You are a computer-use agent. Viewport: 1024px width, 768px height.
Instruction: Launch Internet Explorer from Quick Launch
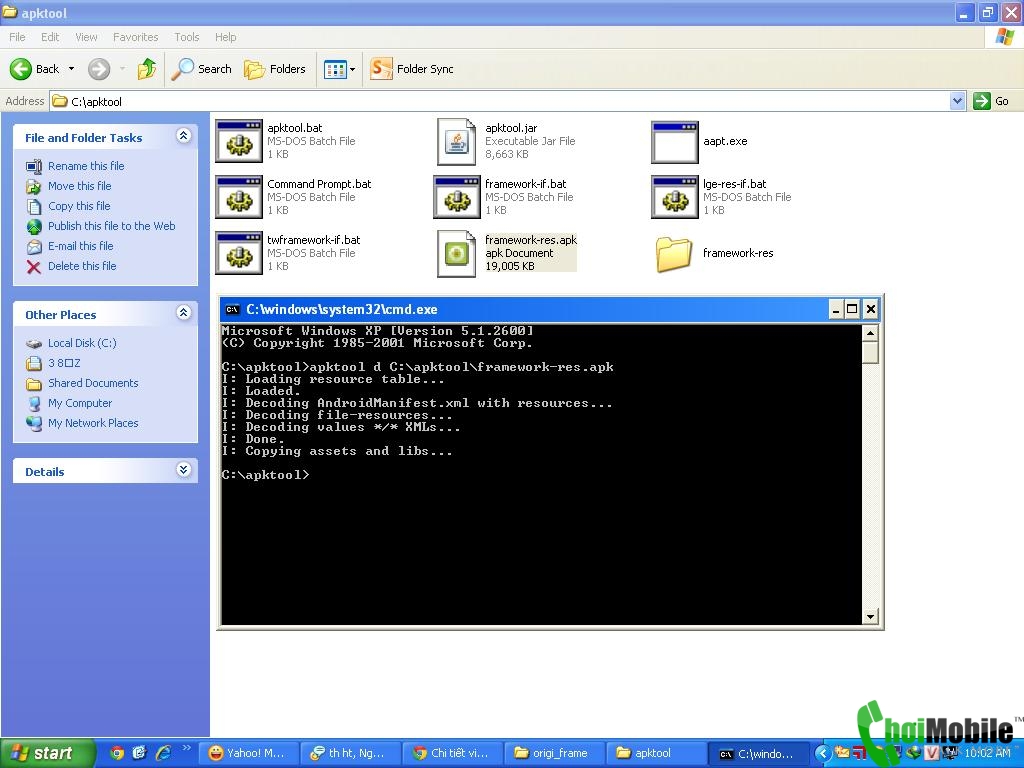[x=163, y=754]
